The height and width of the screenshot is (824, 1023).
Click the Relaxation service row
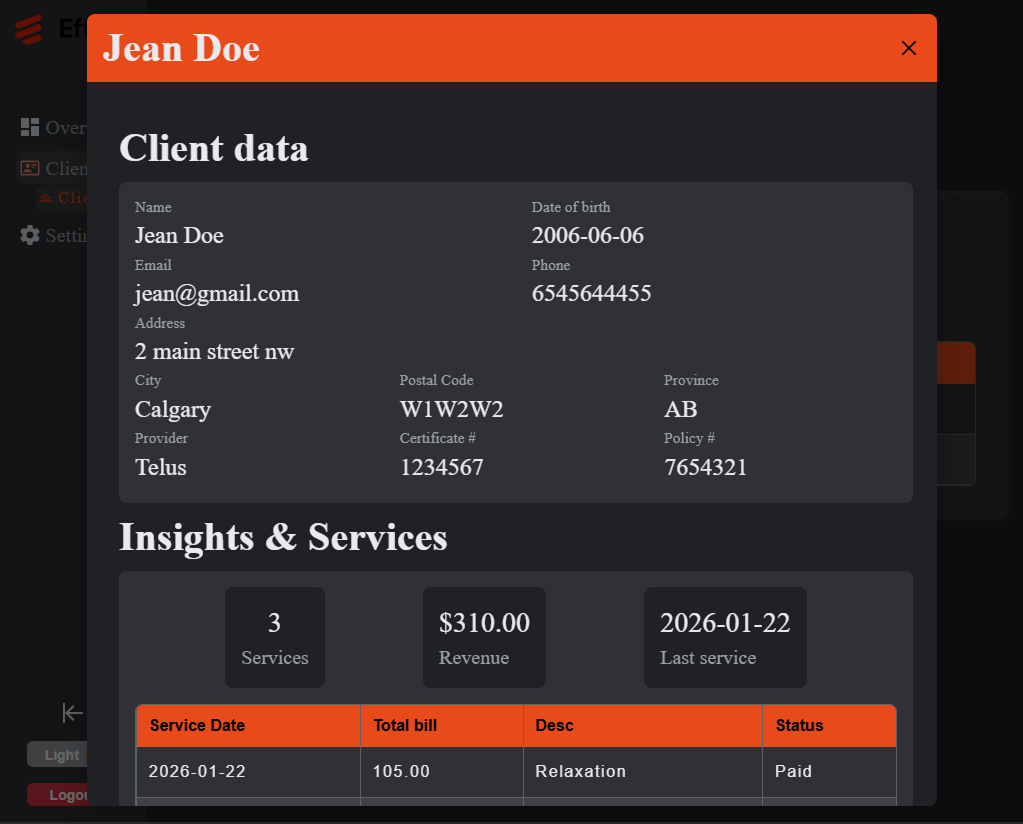click(580, 771)
